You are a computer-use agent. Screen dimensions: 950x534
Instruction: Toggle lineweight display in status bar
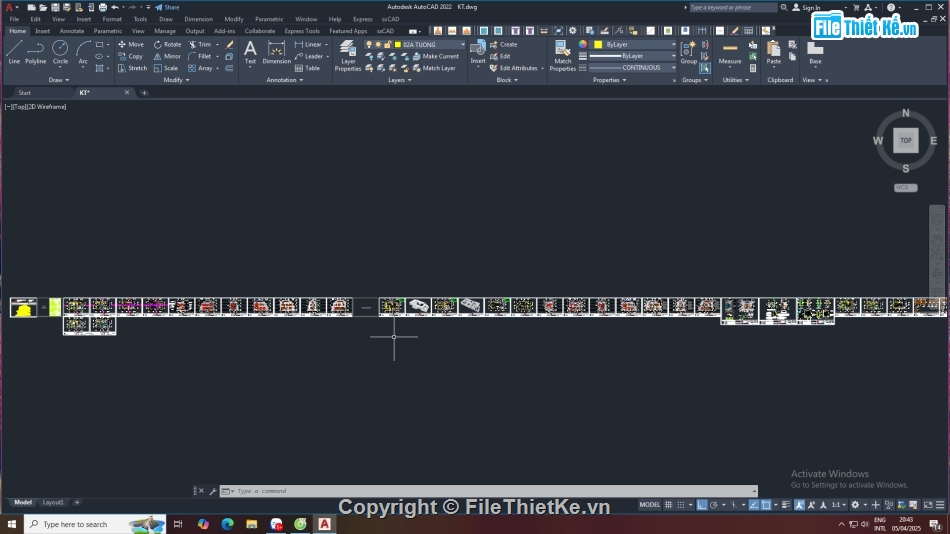(x=786, y=504)
